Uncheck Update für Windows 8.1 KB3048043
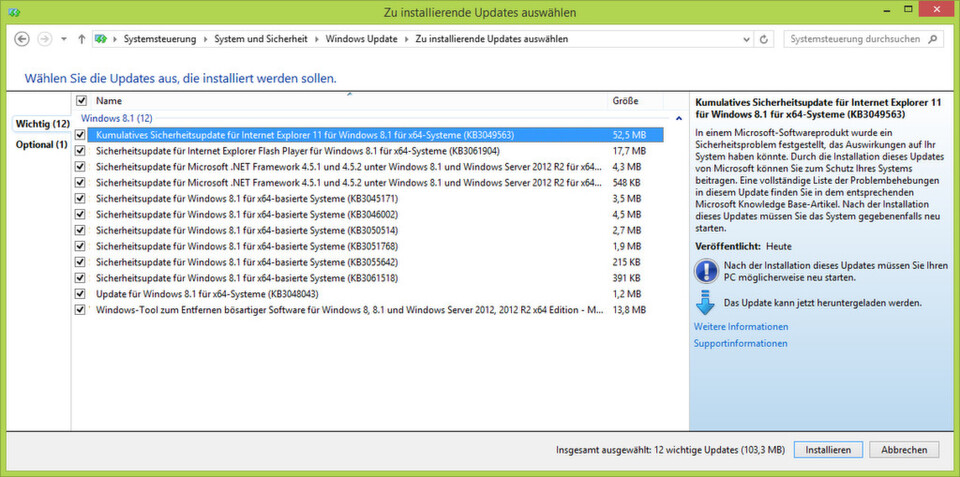Screen dimensions: 960x477 click(x=80, y=293)
